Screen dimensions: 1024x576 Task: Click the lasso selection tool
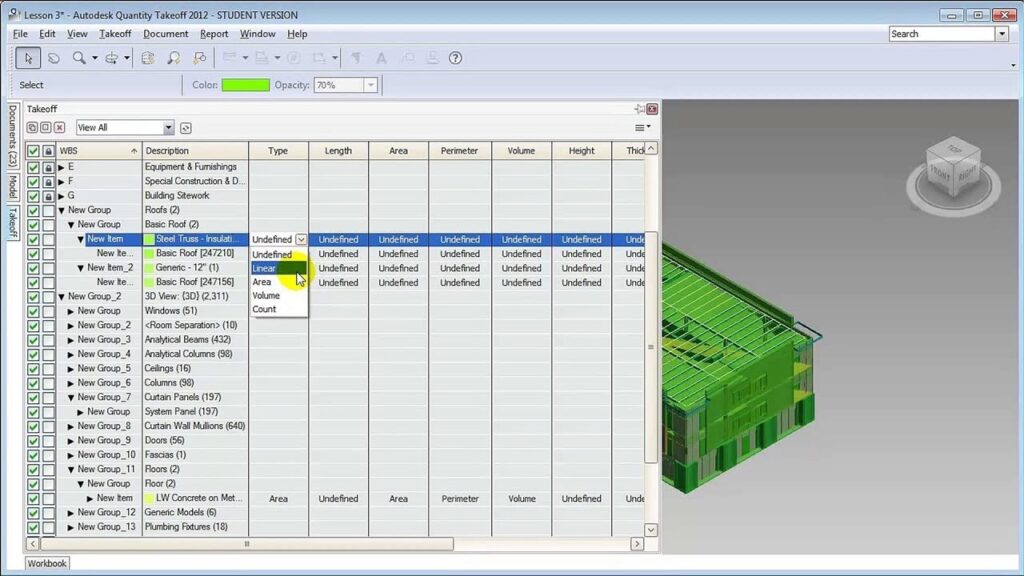tap(54, 58)
